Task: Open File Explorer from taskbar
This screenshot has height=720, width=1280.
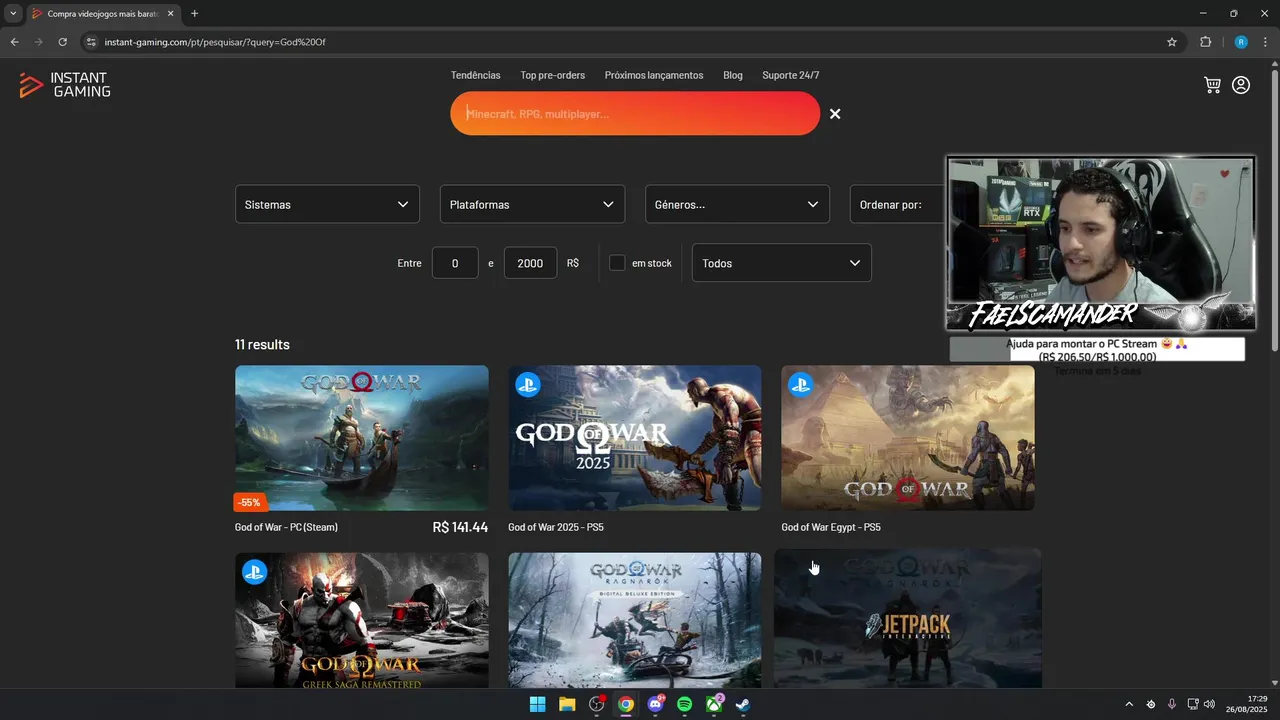Action: [567, 704]
